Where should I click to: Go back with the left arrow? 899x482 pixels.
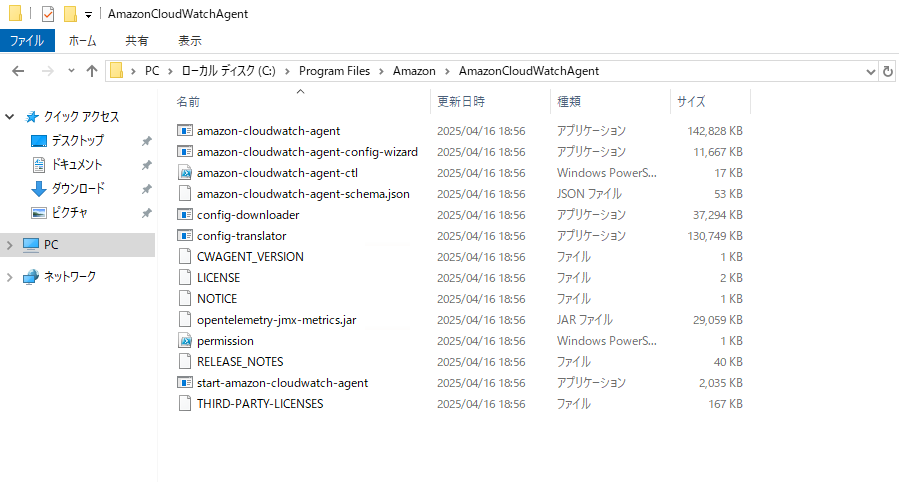[18, 71]
